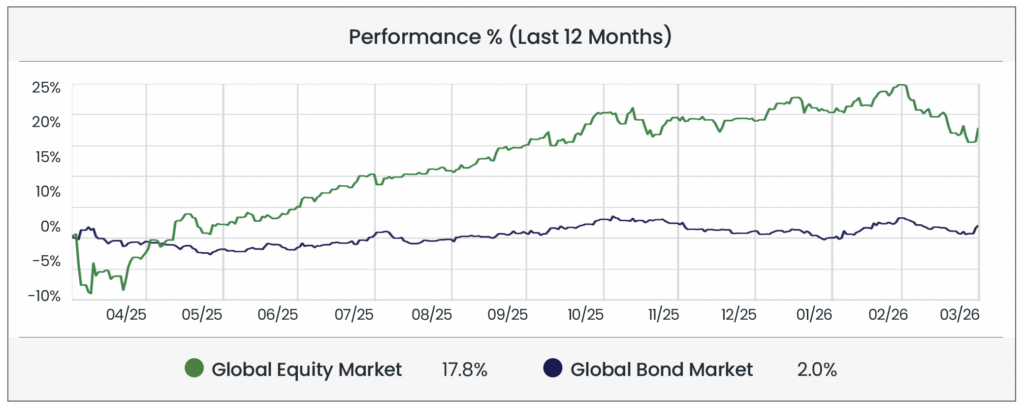Viewport: 1024px width, 407px height.
Task: Click the 25% y-axis label
Action: (x=46, y=87)
